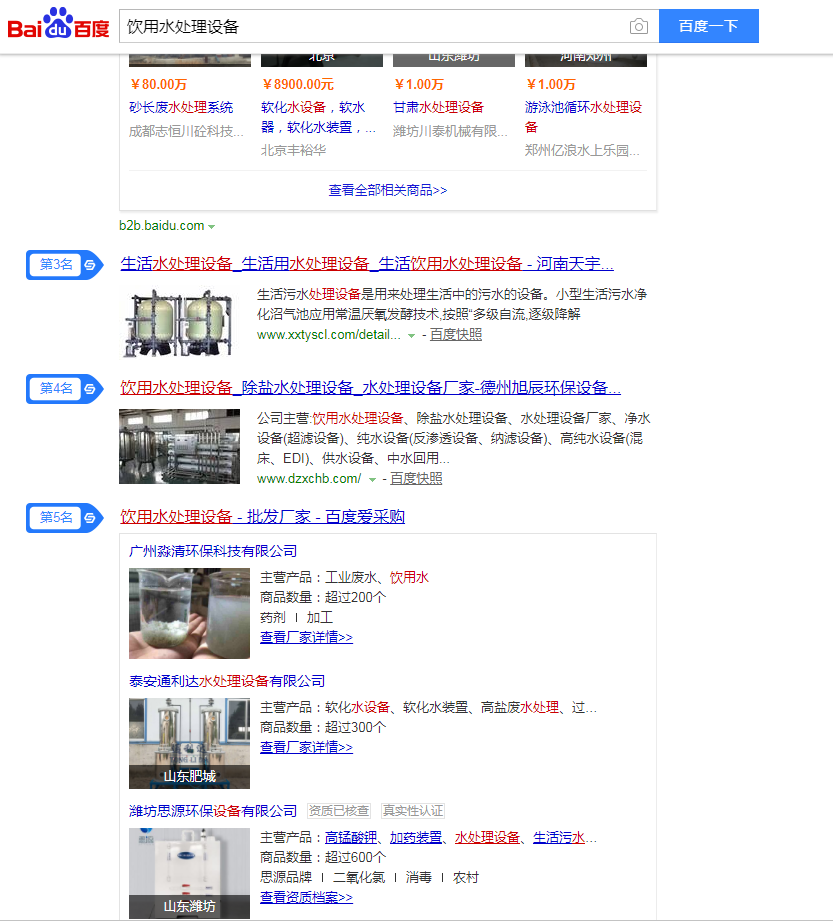
Task: Click 查看厂家详情>> under 广州淼清环保
Action: point(307,637)
